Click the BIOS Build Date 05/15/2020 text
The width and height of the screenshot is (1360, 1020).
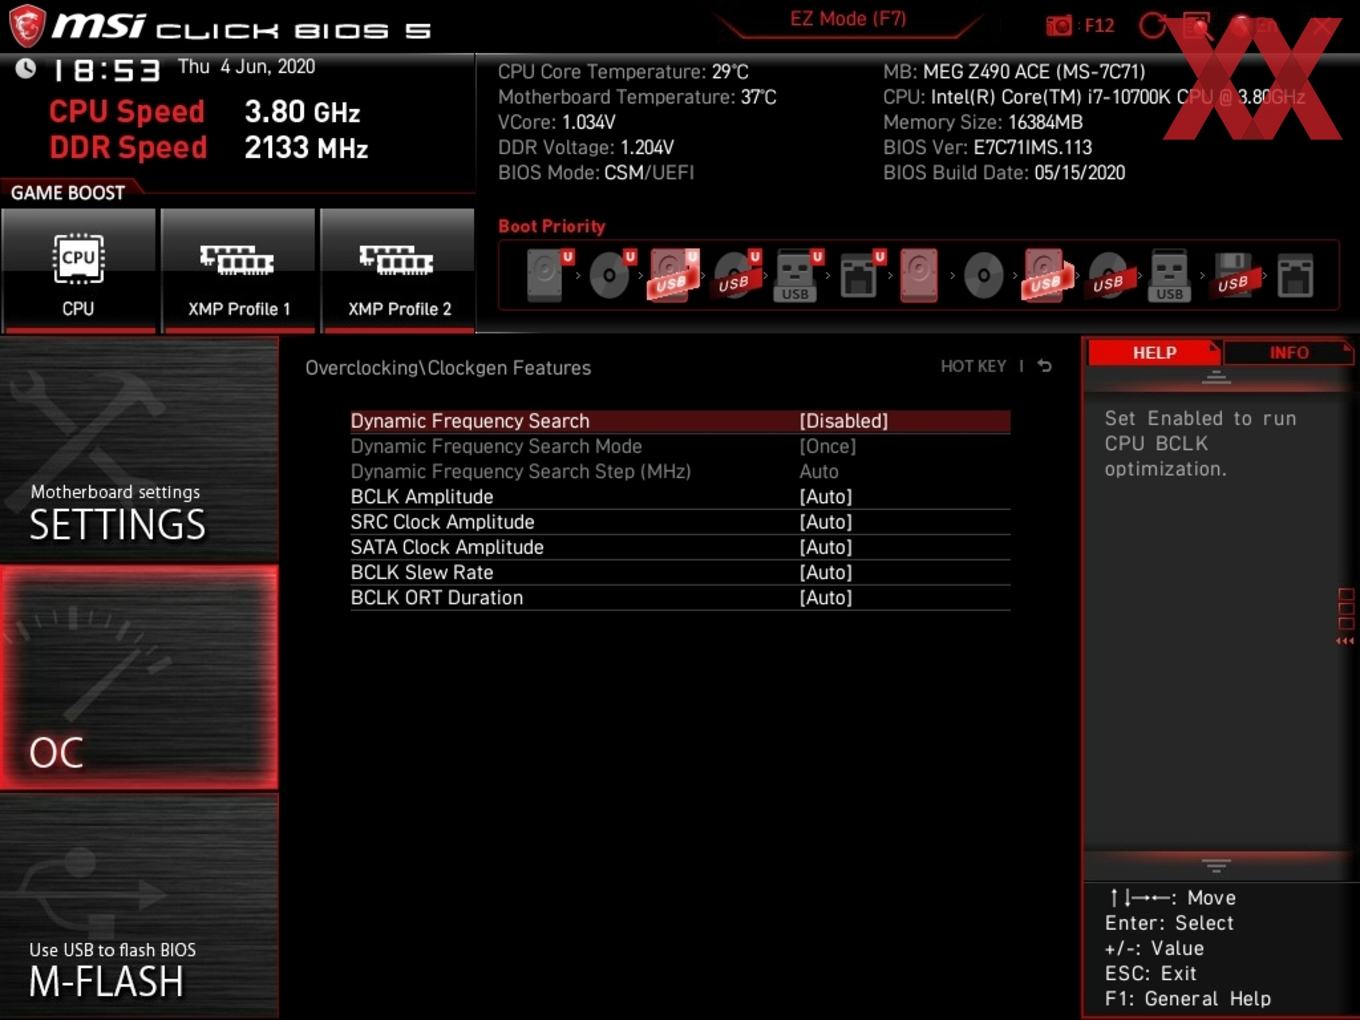click(1004, 172)
